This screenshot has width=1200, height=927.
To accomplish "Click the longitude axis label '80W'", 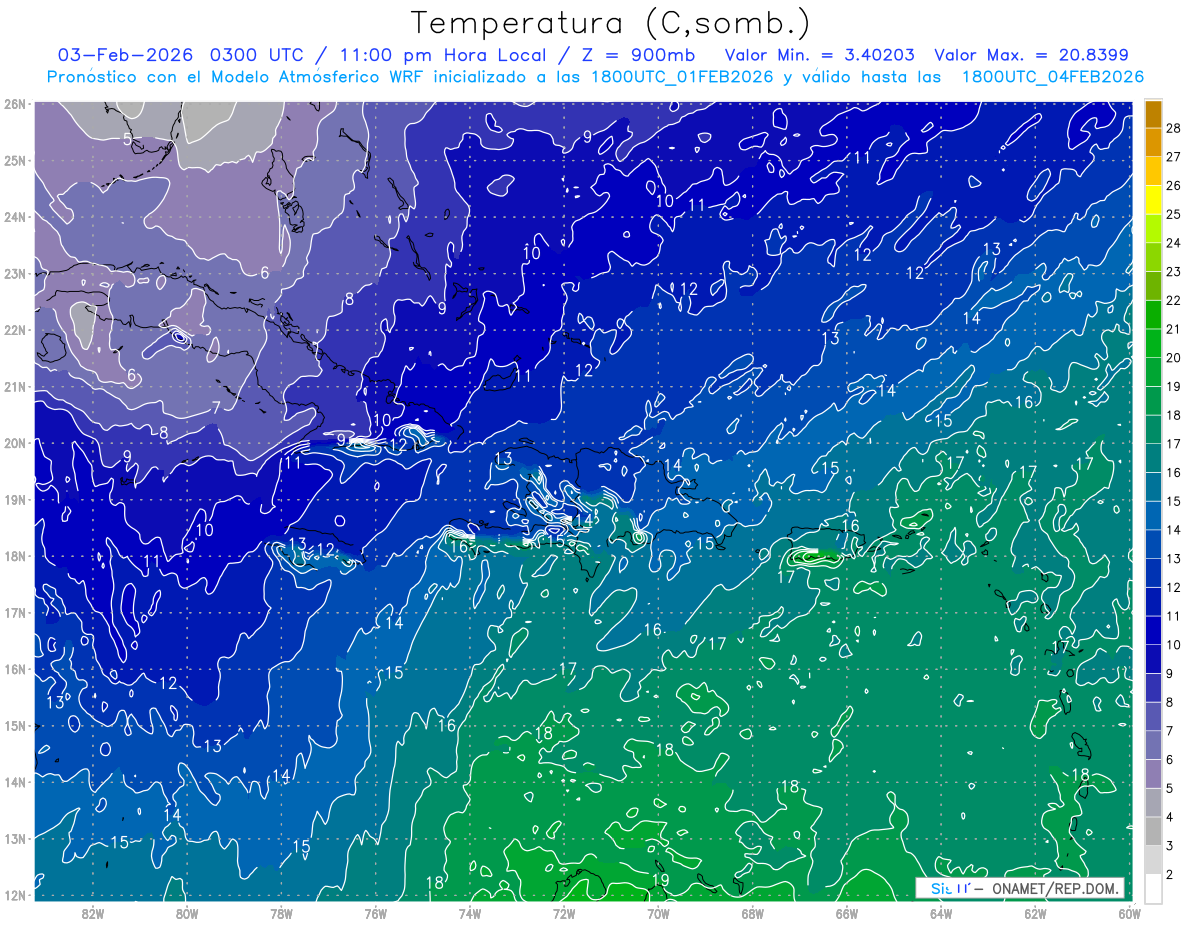I will [187, 912].
